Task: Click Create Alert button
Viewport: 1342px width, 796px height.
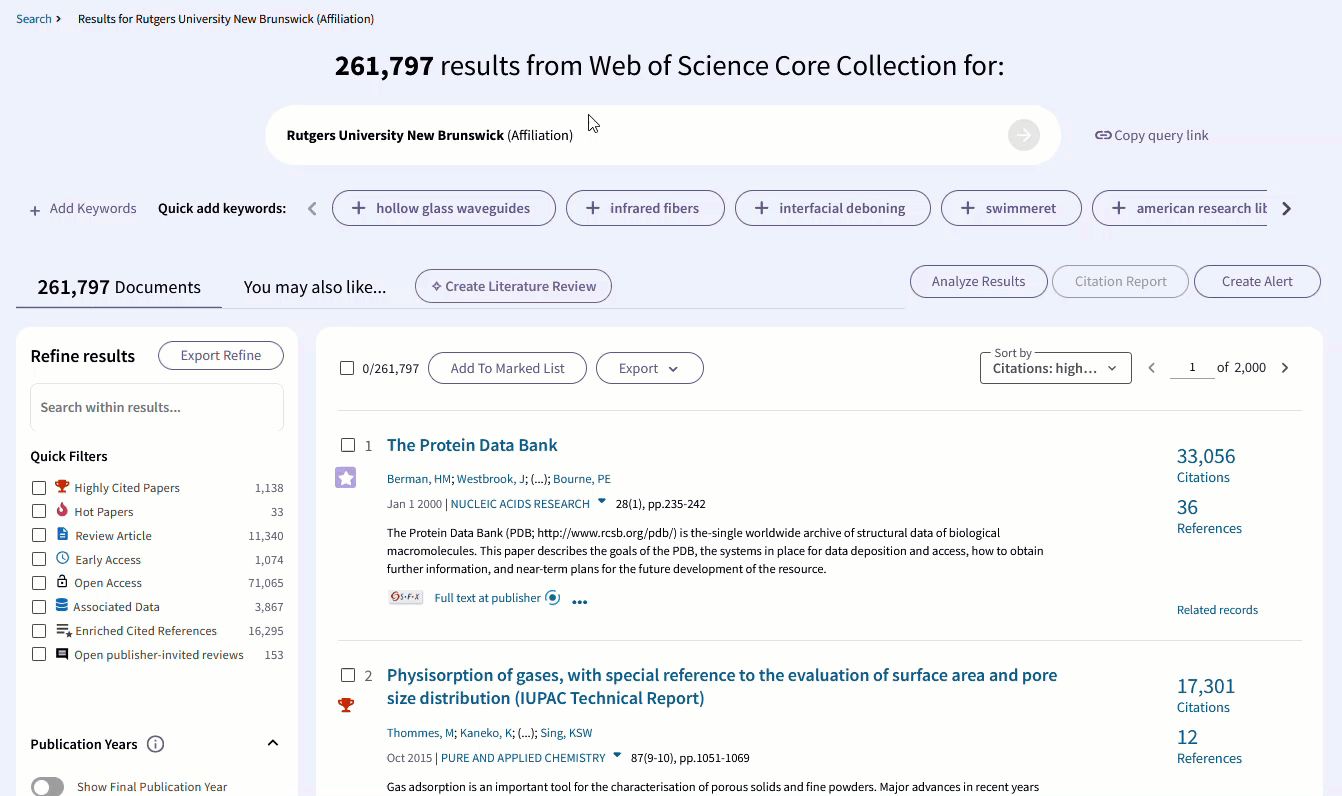Action: (x=1257, y=281)
